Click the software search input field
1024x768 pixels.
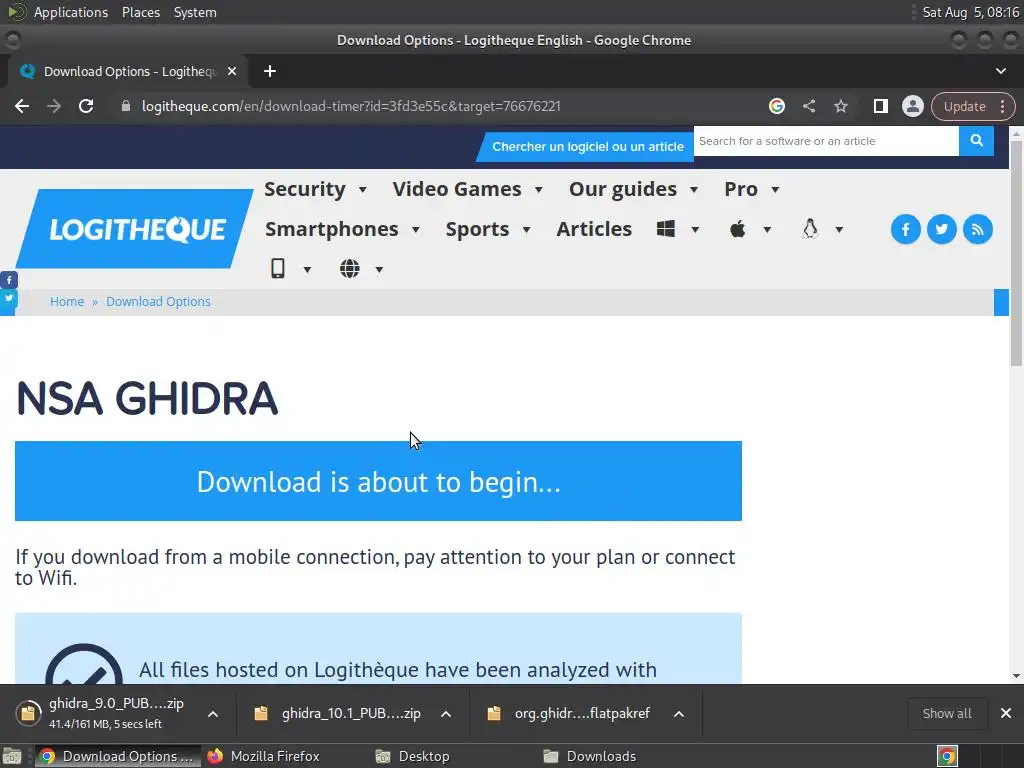826,141
